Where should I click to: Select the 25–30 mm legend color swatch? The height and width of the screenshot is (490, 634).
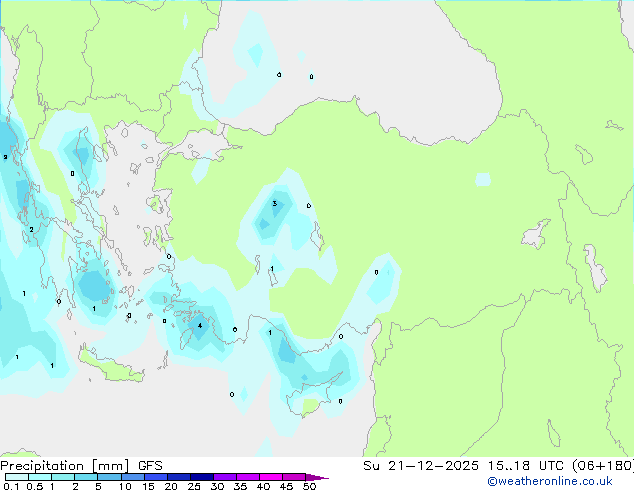pos(201,477)
